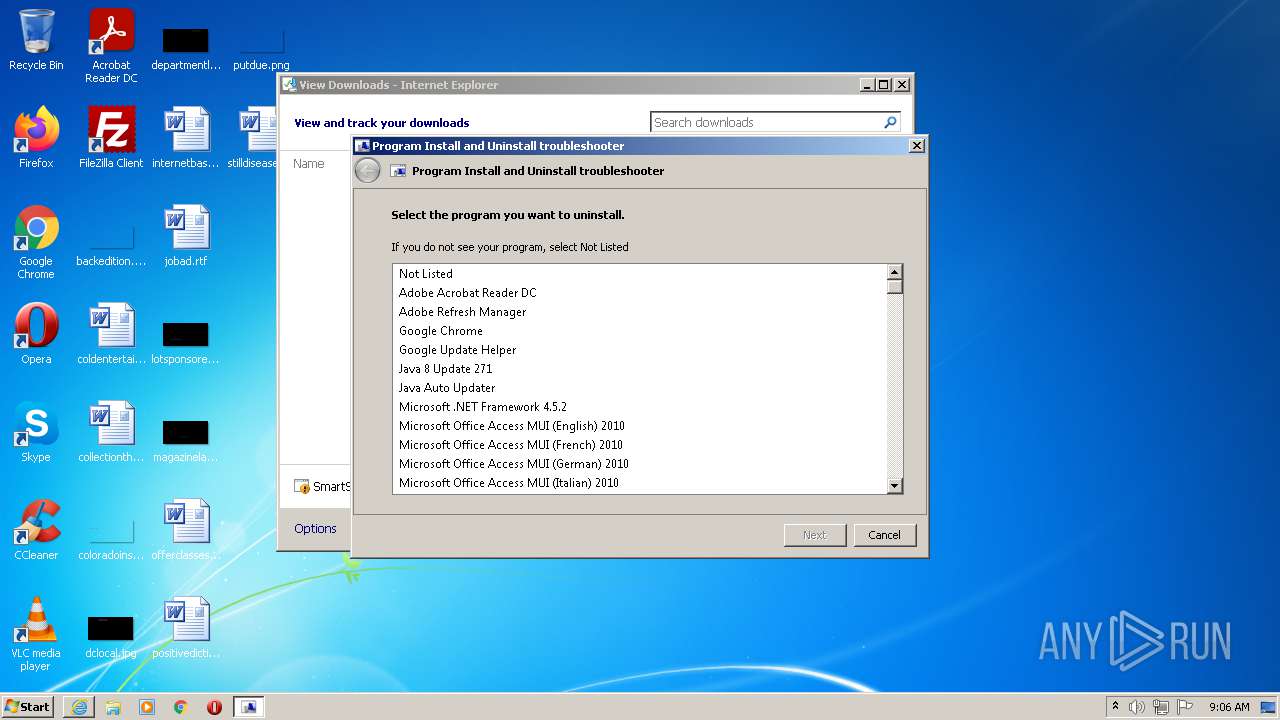The height and width of the screenshot is (720, 1280).
Task: Select Not Listed in program list
Action: [640, 274]
